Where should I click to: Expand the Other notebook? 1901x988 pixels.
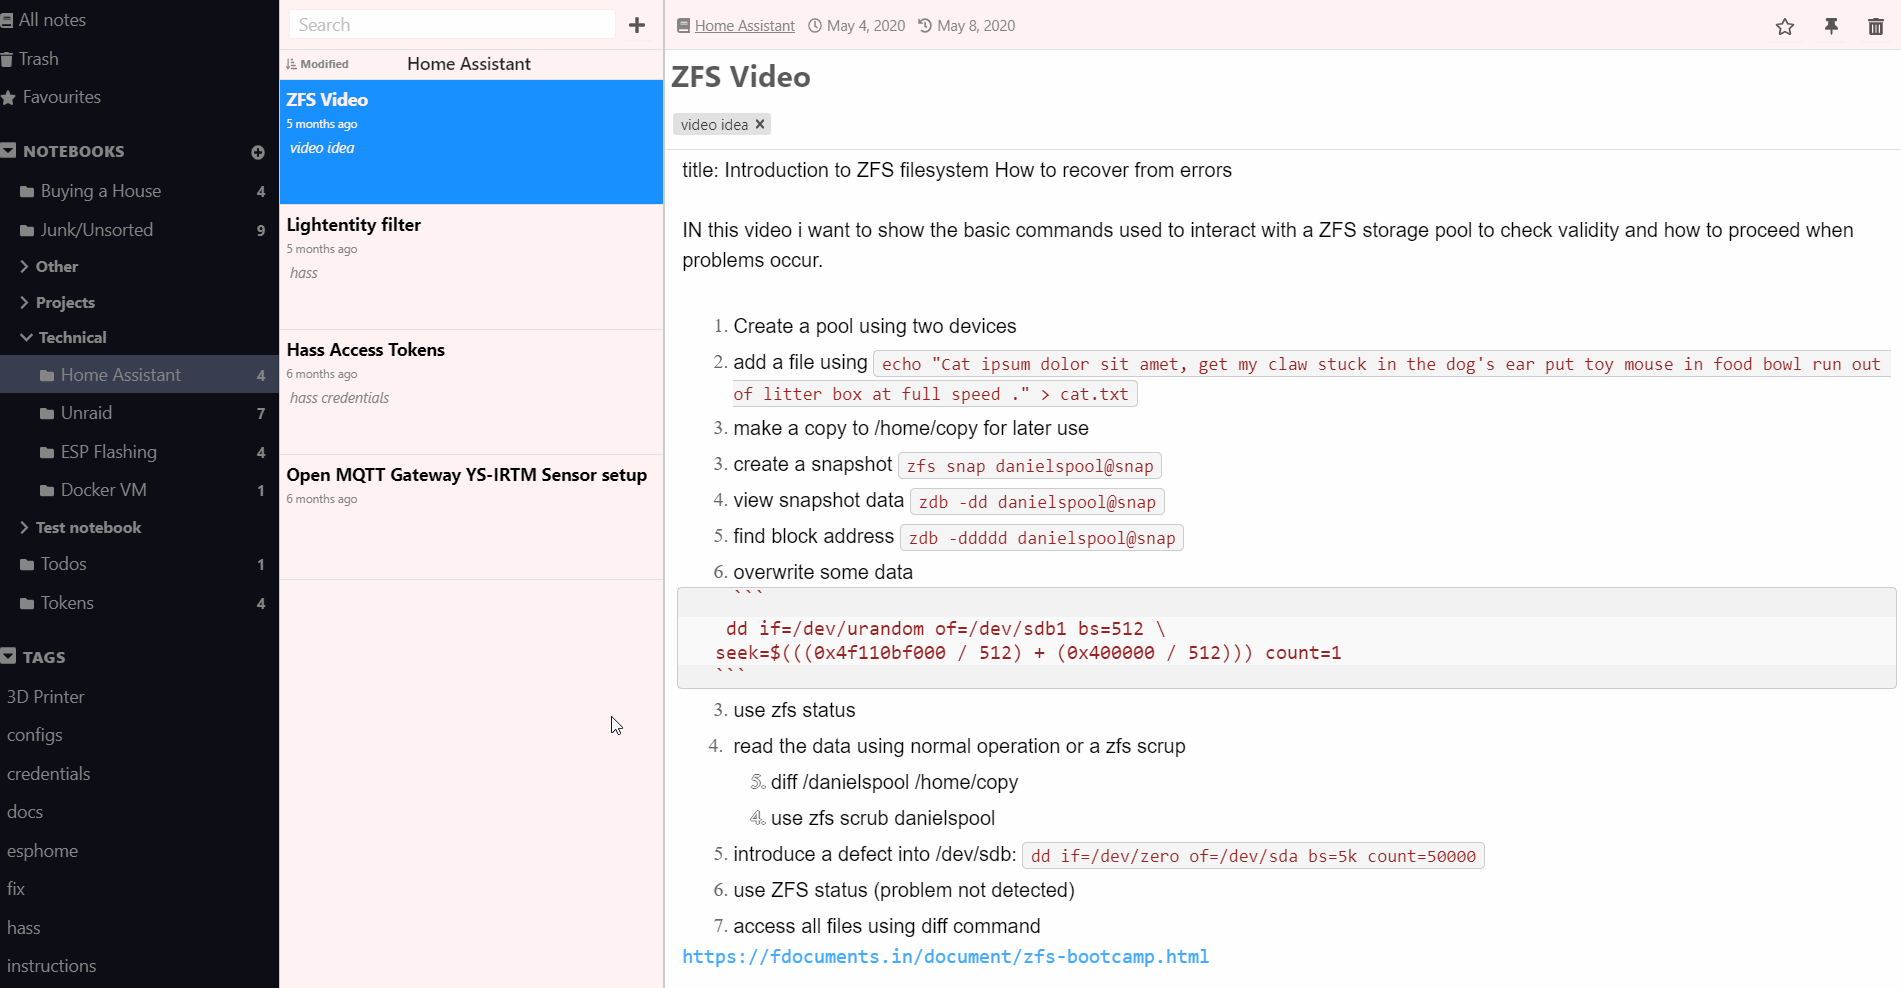click(x=24, y=267)
